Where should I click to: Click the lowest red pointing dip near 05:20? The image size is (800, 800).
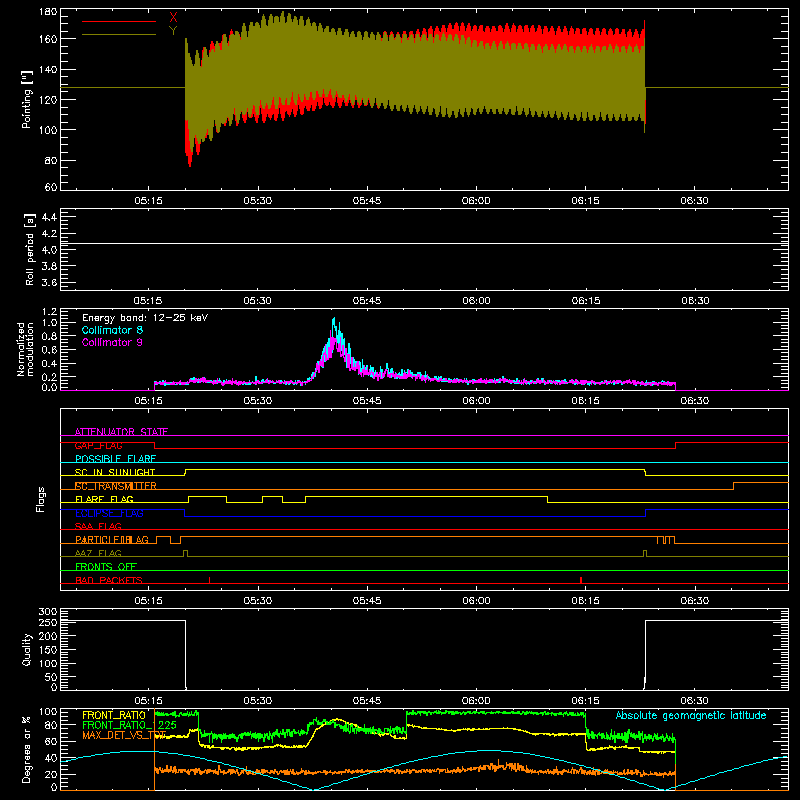pyautogui.click(x=190, y=163)
